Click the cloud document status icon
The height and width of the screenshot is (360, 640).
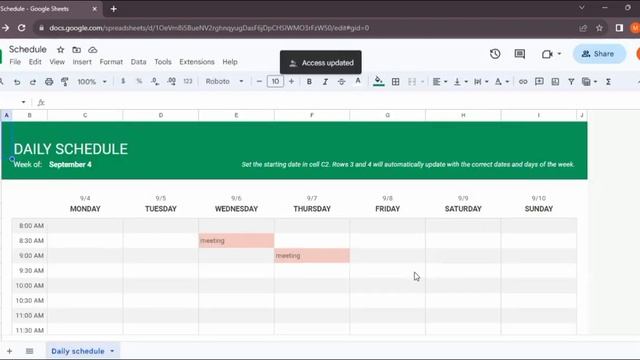pos(93,50)
